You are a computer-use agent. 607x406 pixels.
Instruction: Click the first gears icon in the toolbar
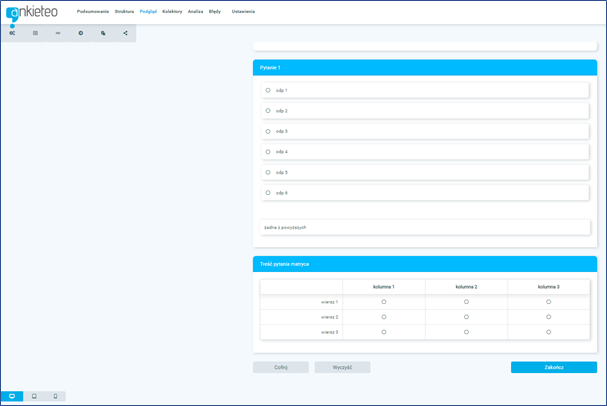click(12, 33)
